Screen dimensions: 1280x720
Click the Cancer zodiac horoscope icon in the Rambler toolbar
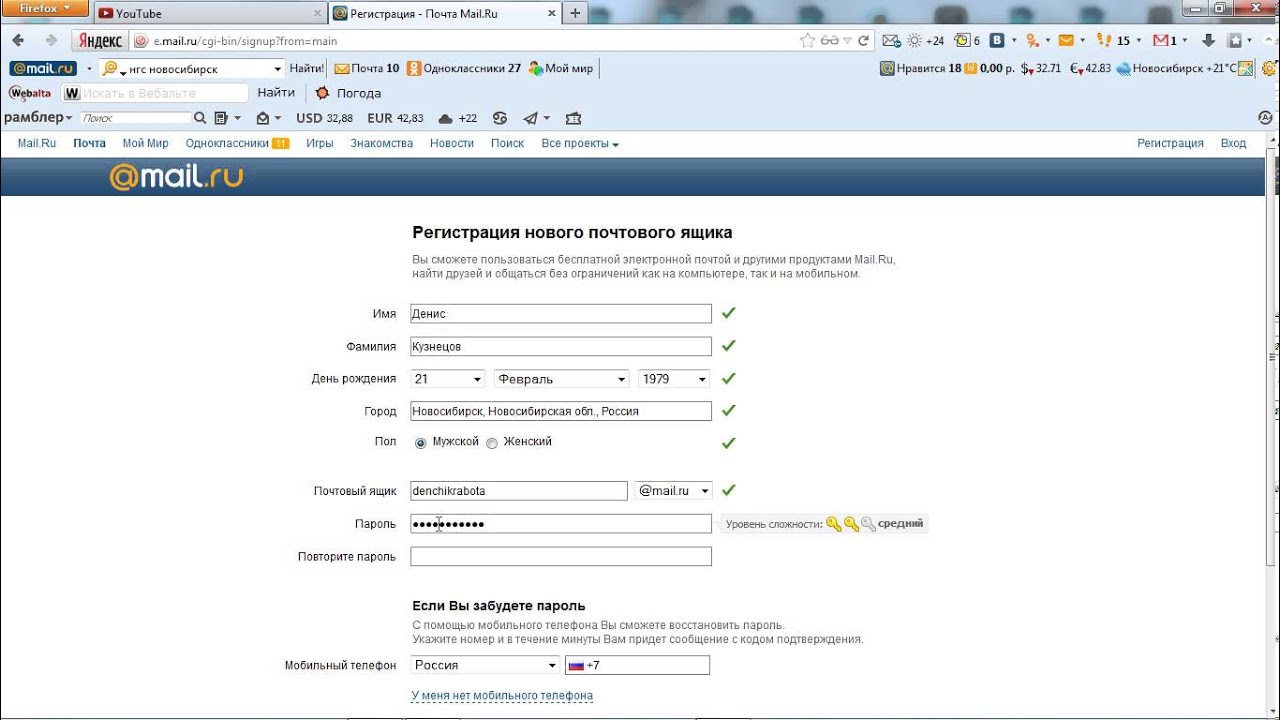[499, 118]
